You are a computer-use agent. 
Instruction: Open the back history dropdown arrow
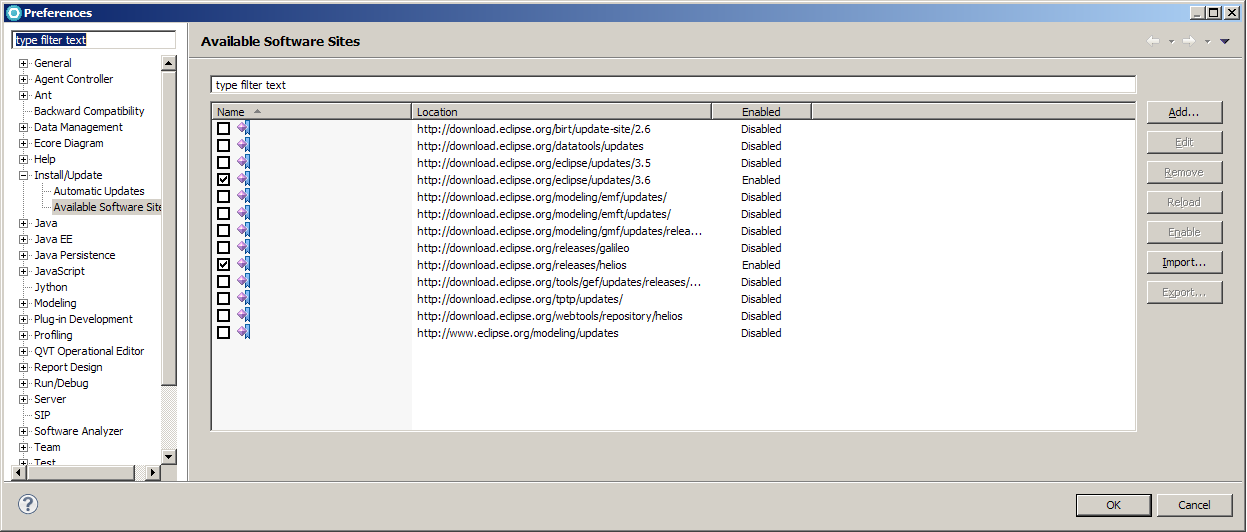pyautogui.click(x=1170, y=42)
